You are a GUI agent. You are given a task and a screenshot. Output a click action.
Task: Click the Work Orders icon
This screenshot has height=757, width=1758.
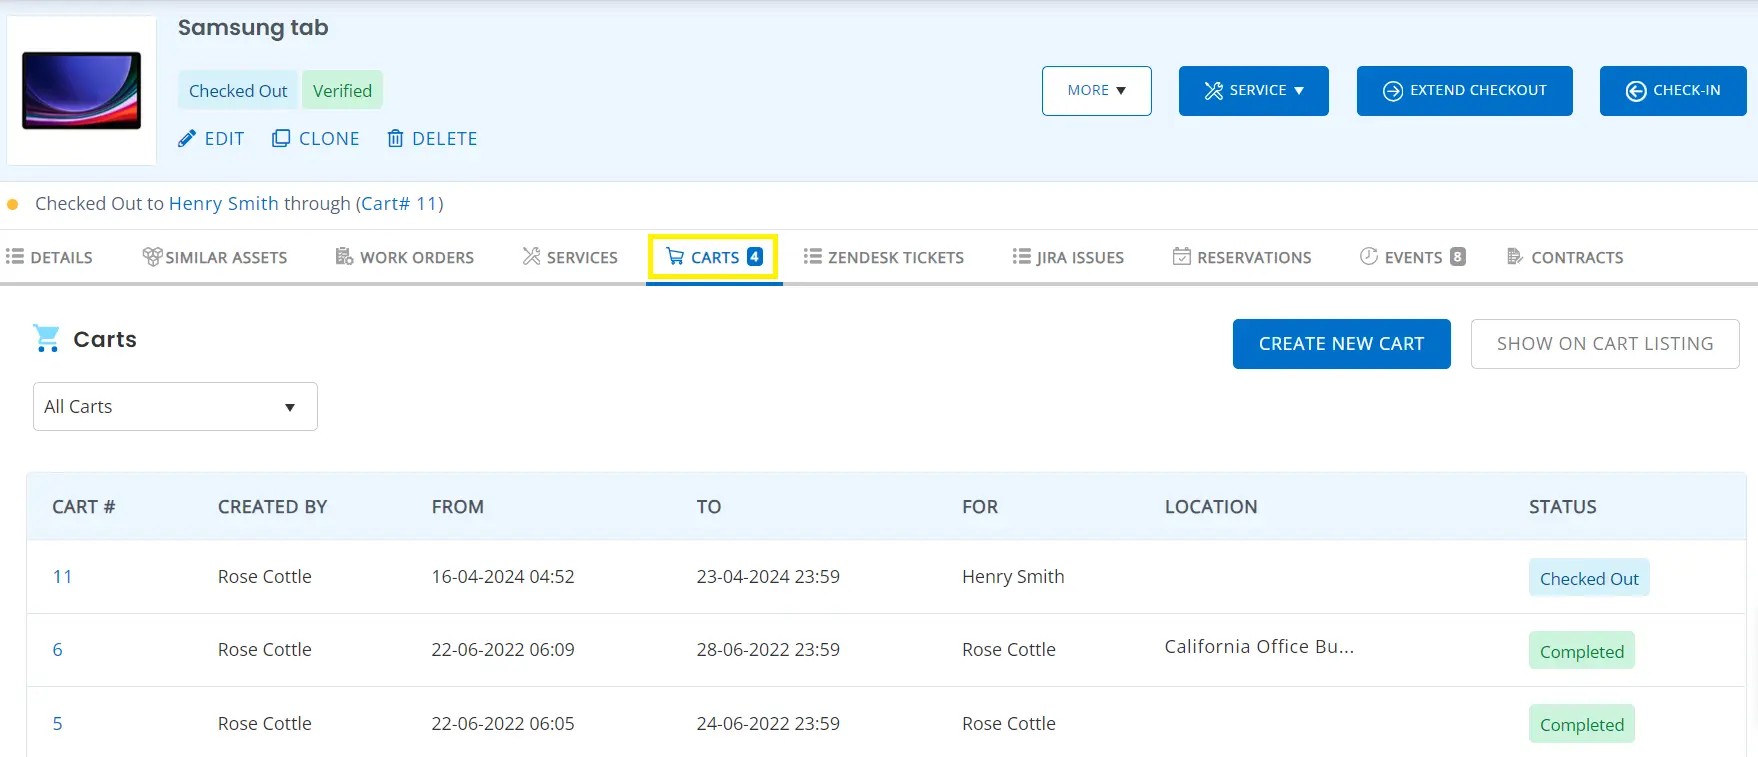coord(344,257)
